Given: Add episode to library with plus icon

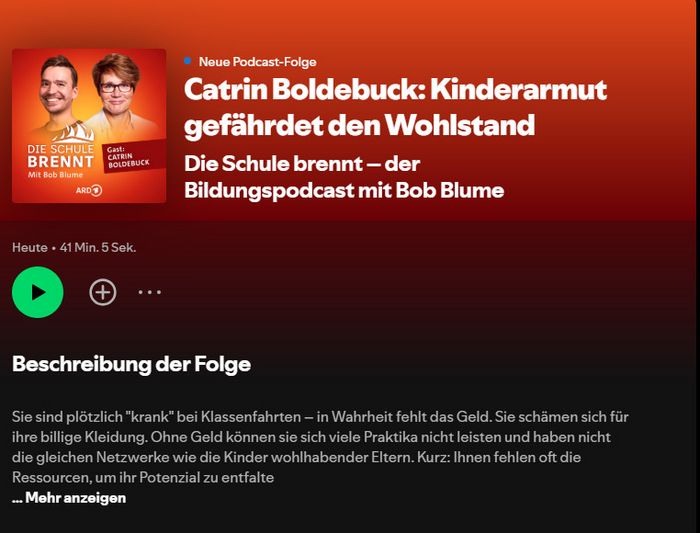Looking at the screenshot, I should [x=103, y=292].
